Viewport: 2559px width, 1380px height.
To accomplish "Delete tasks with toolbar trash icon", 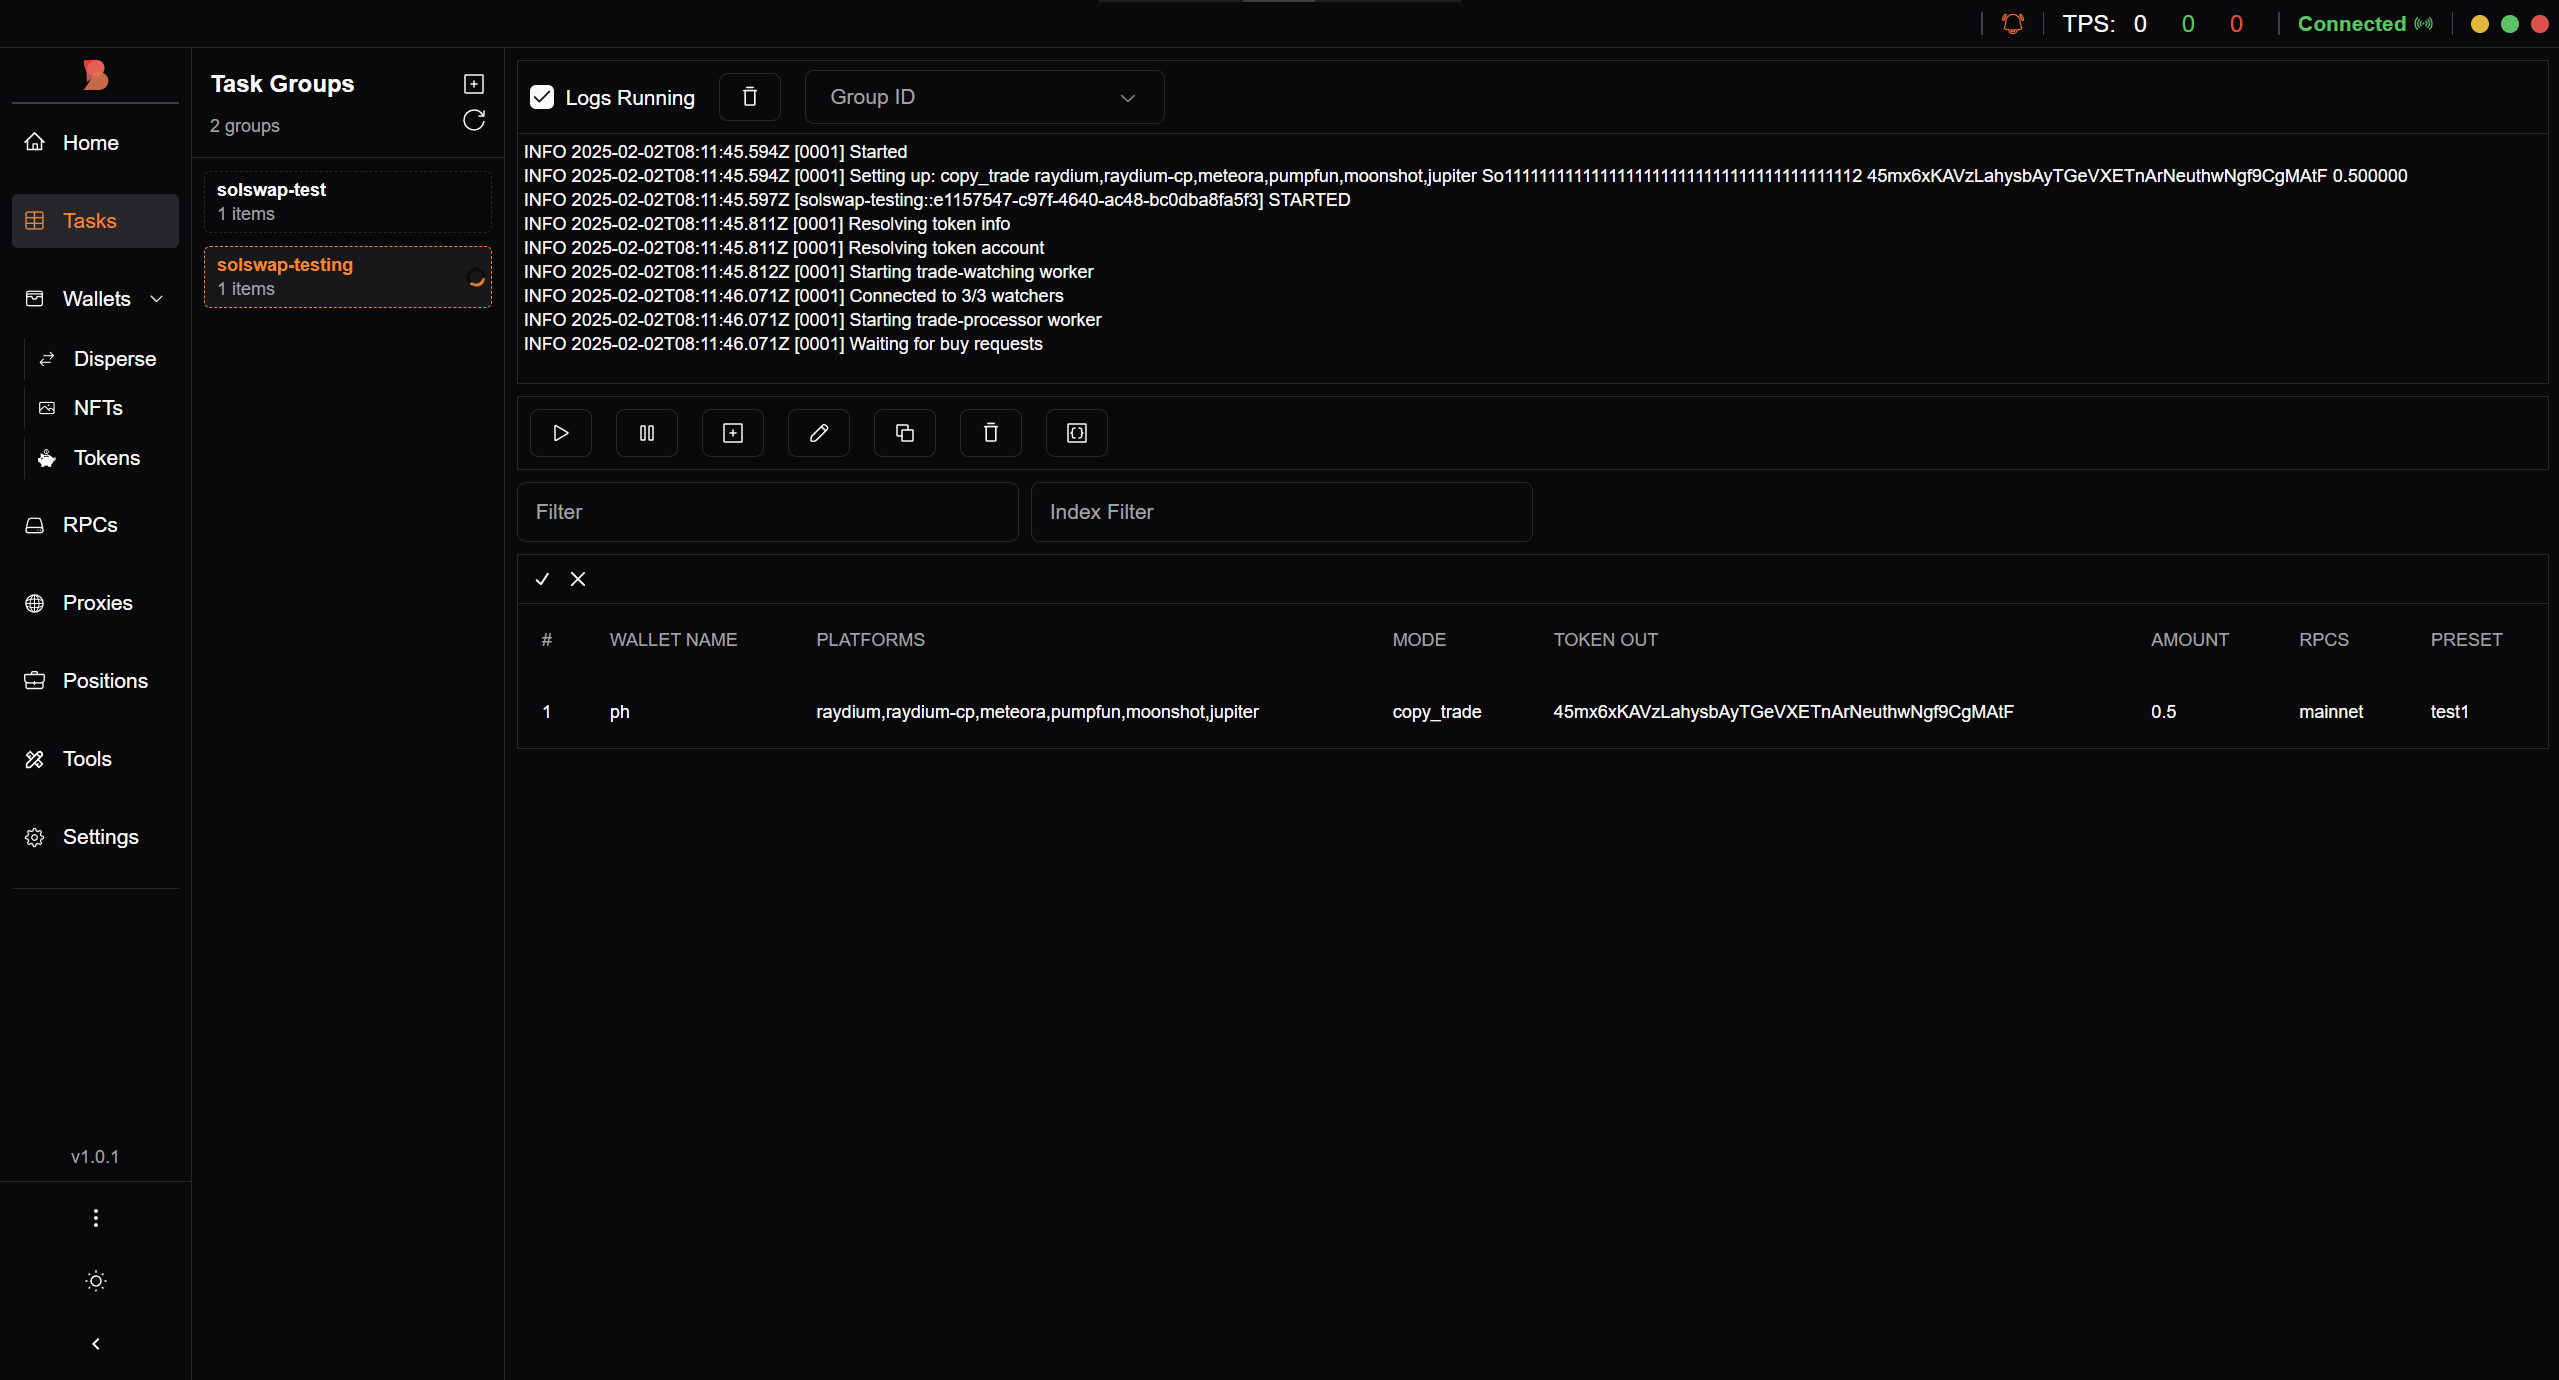I will [x=990, y=433].
